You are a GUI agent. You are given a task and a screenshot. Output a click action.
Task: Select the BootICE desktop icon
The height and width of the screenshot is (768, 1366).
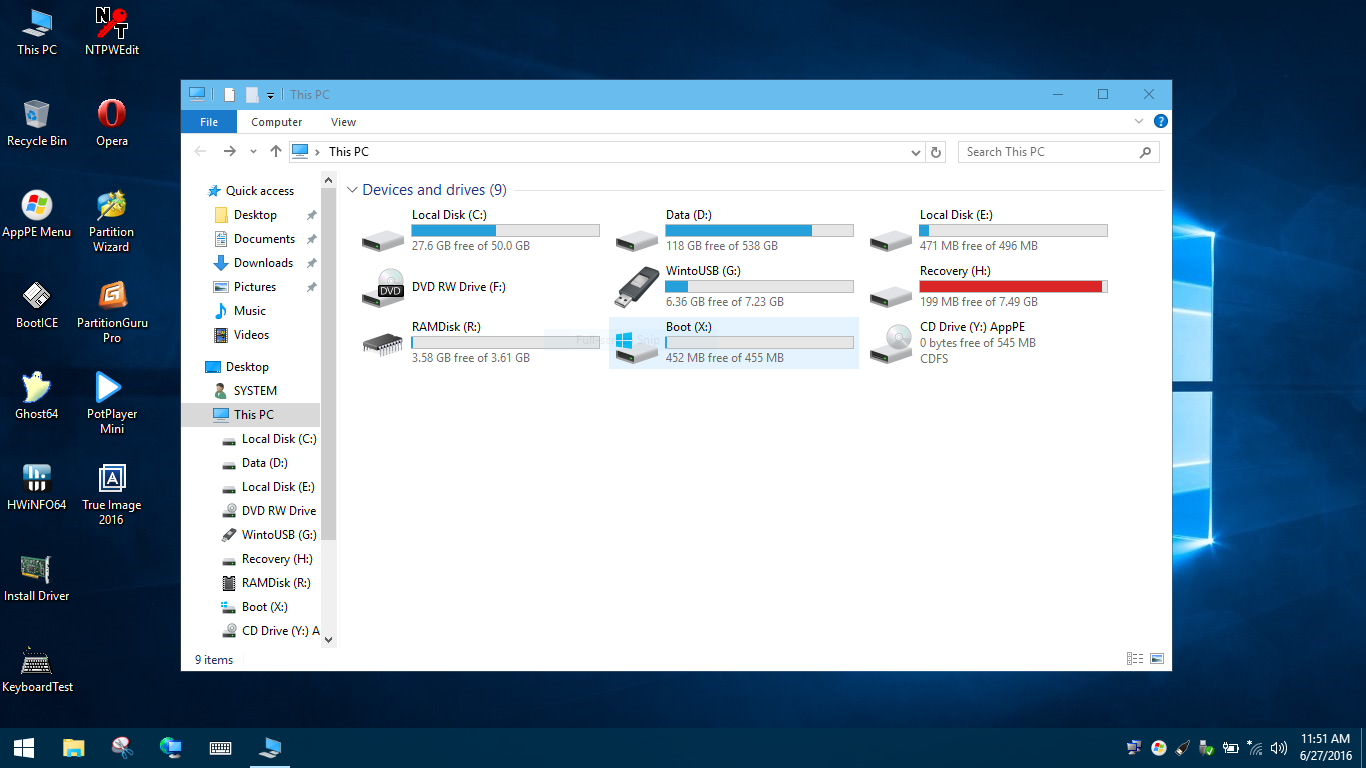pos(37,305)
